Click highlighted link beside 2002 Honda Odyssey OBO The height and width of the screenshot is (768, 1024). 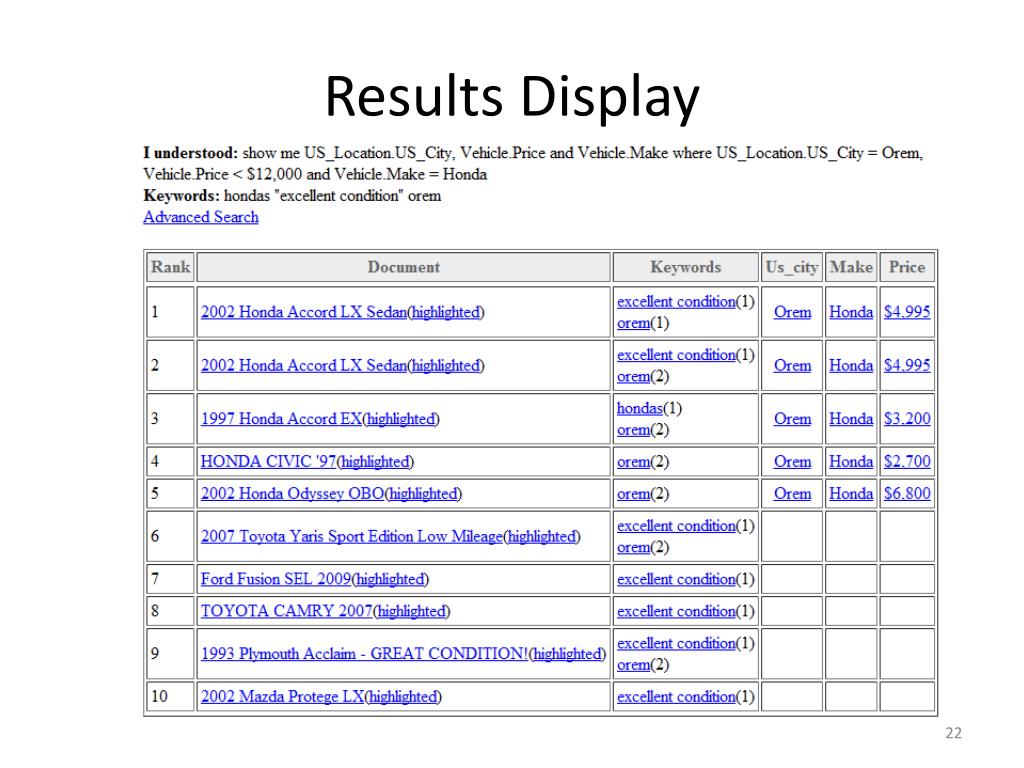pyautogui.click(x=424, y=494)
